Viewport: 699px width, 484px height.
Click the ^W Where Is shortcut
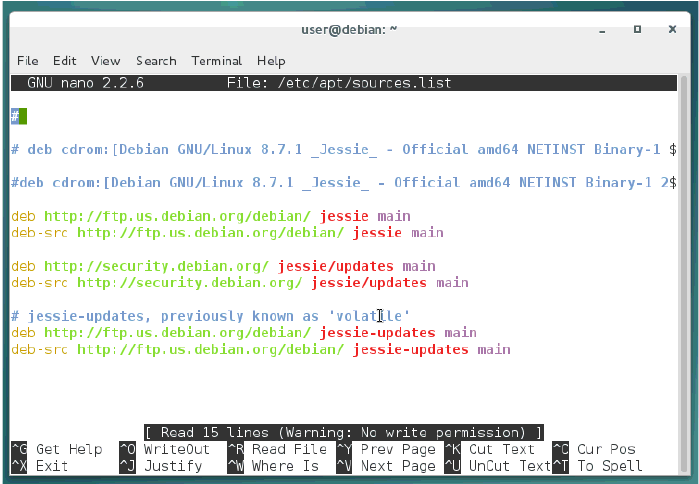(x=273, y=466)
